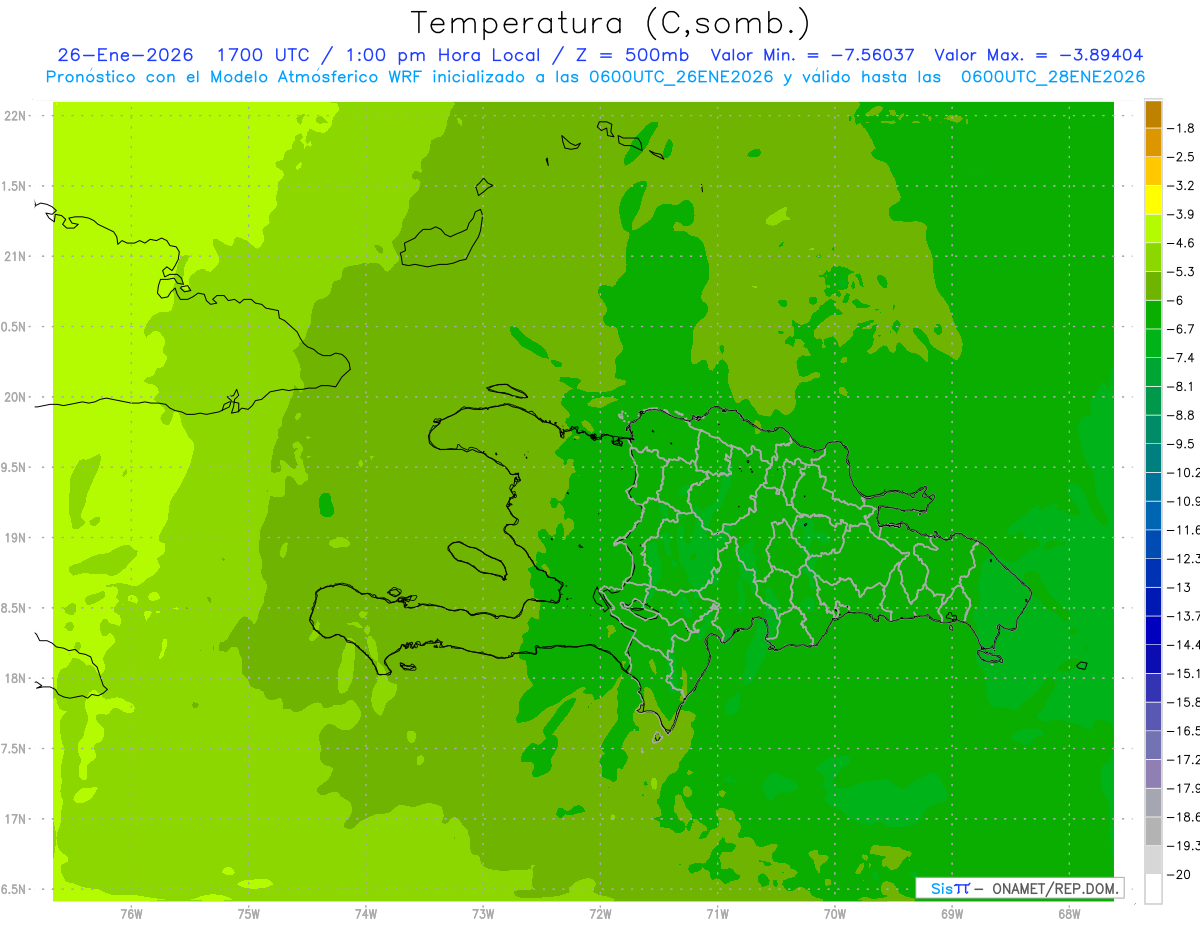Click the '73W' longitude axis label
Image resolution: width=1200 pixels, height=927 pixels.
pos(483,913)
